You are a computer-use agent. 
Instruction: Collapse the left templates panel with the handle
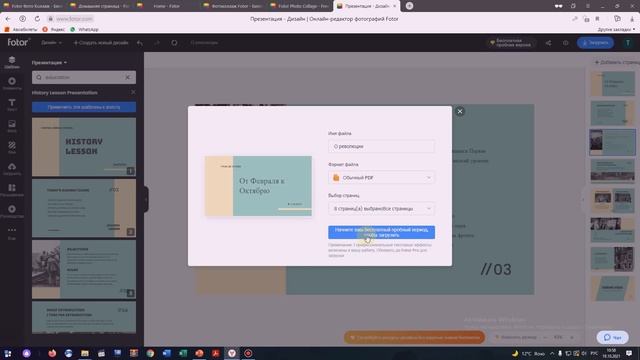(x=146, y=199)
